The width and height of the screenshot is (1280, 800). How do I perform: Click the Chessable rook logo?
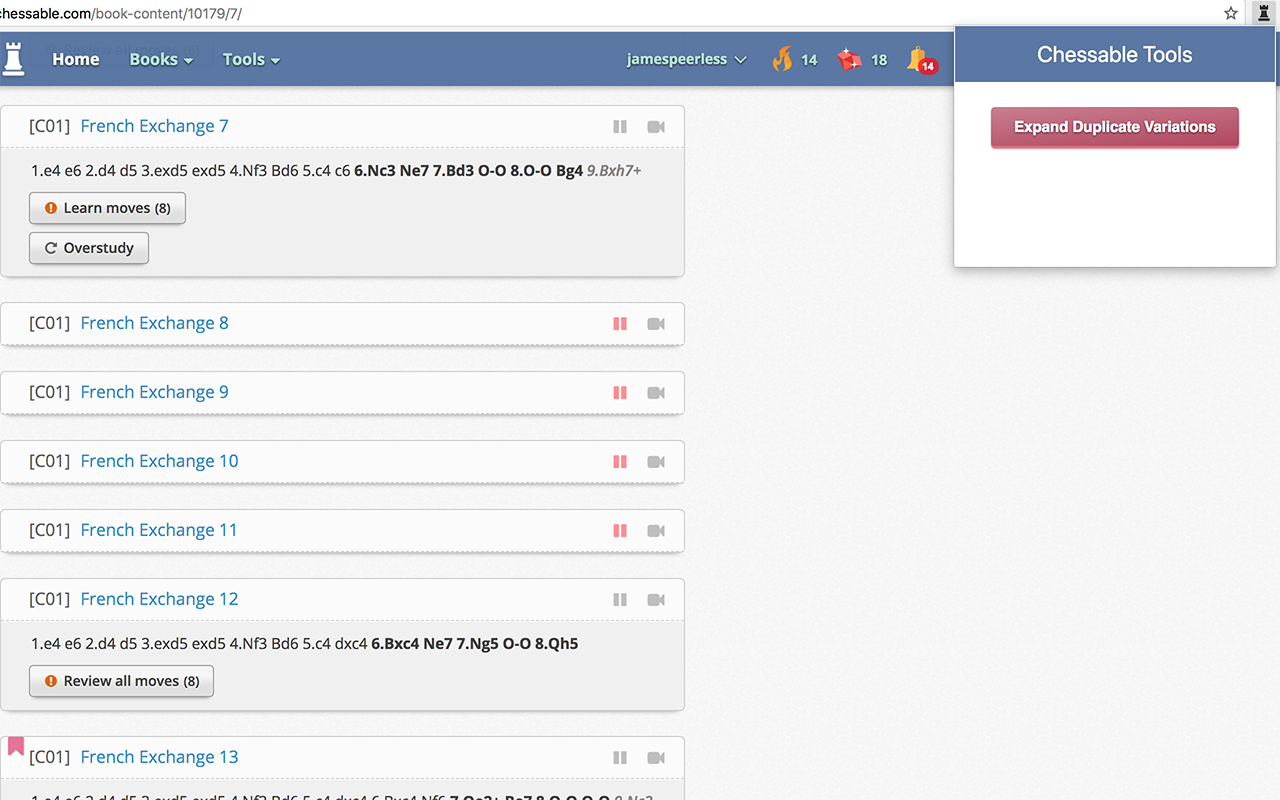(x=14, y=58)
